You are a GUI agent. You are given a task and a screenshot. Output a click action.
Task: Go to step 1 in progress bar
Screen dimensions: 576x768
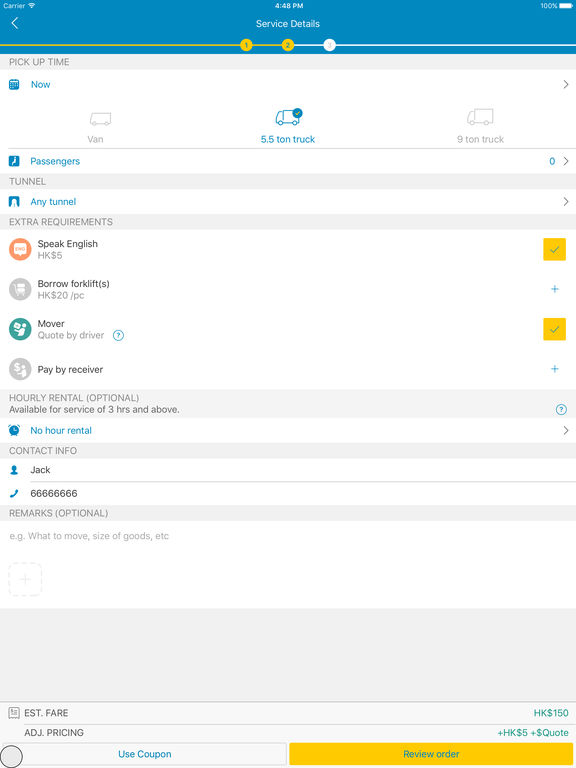246,46
